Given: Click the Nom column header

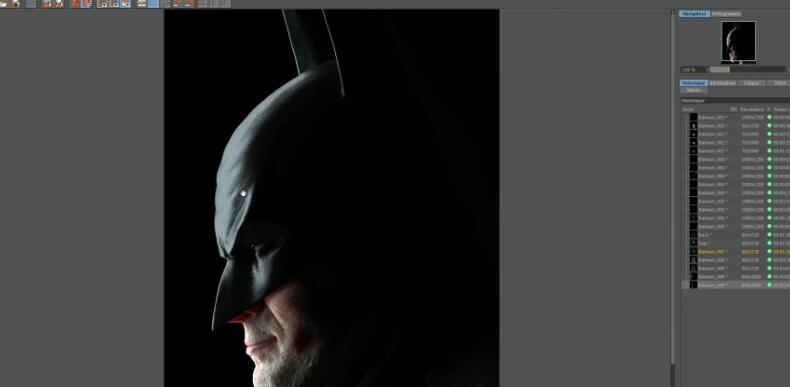Looking at the screenshot, I should click(x=688, y=109).
